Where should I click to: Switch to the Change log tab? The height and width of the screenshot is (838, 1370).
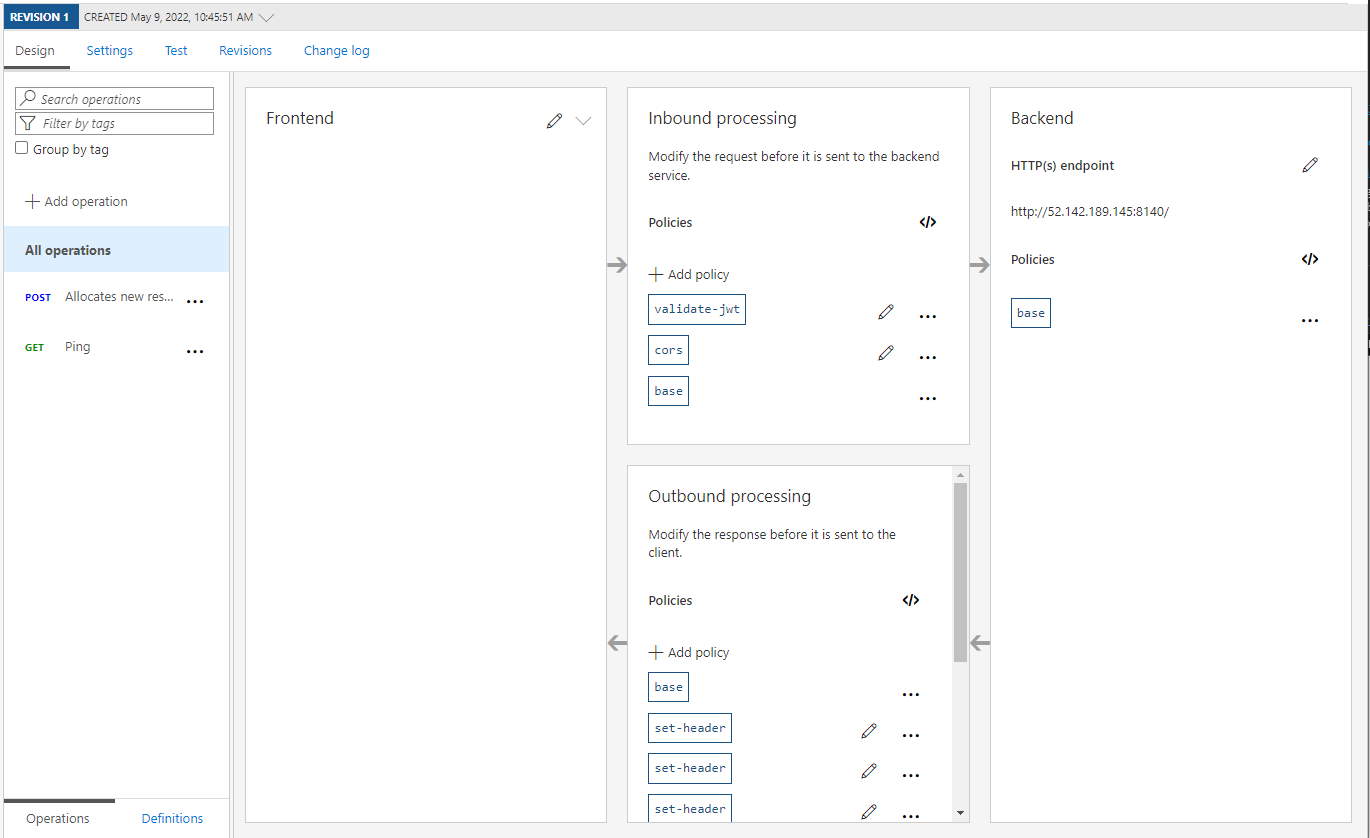pos(336,51)
